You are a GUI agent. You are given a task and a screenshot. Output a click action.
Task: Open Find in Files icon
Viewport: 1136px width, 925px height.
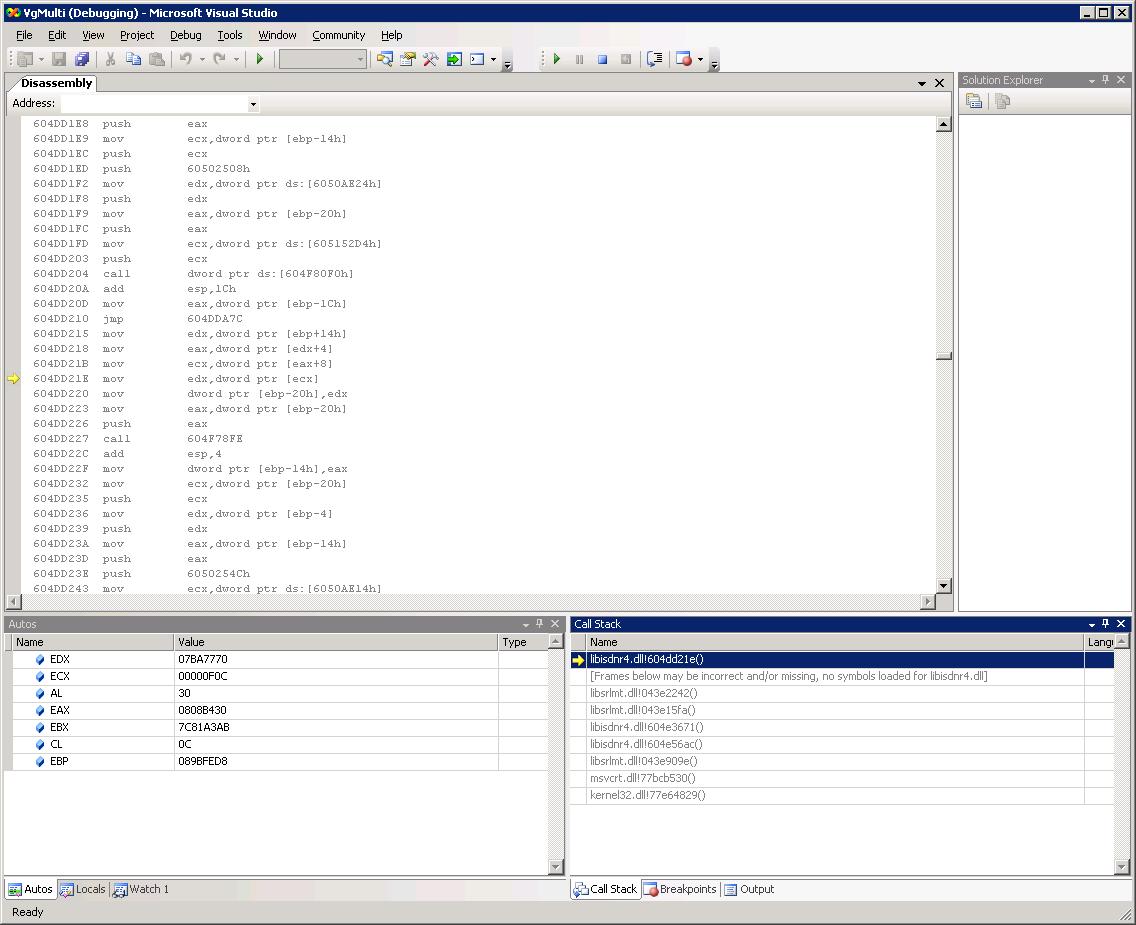[x=385, y=59]
